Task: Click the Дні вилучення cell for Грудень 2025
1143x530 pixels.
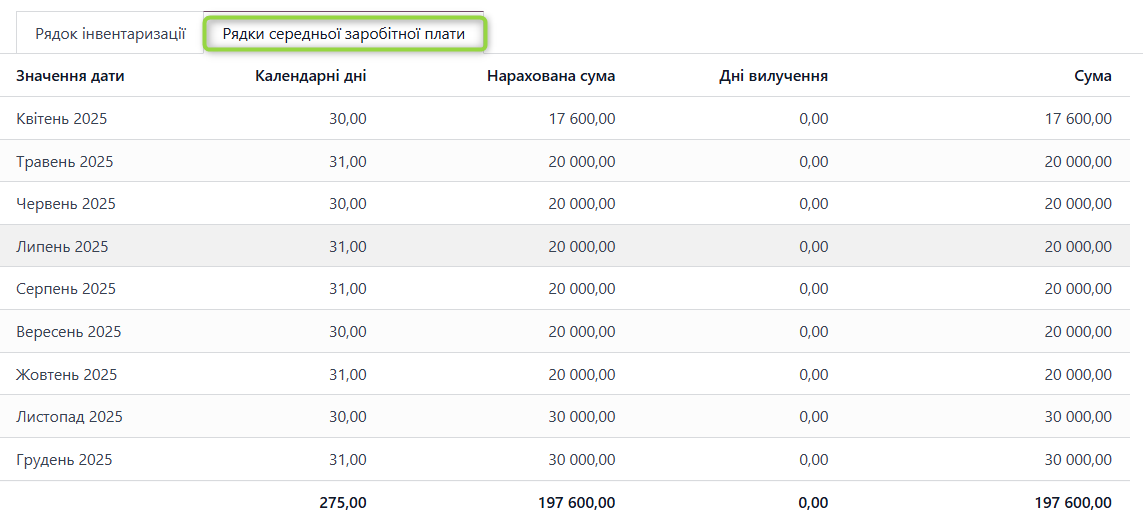Action: coord(813,460)
